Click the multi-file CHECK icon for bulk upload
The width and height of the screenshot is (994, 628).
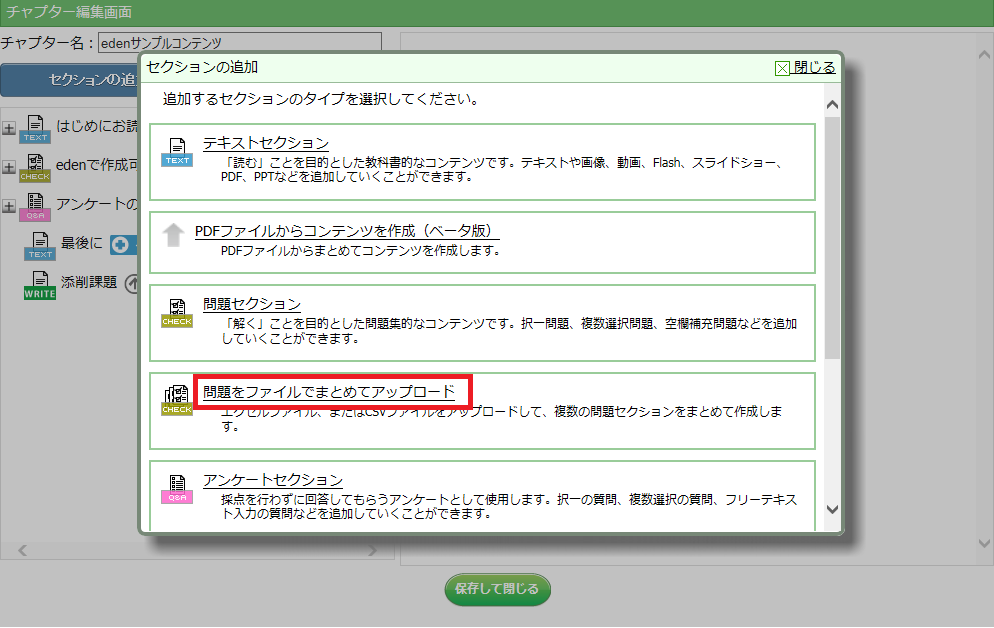[177, 401]
